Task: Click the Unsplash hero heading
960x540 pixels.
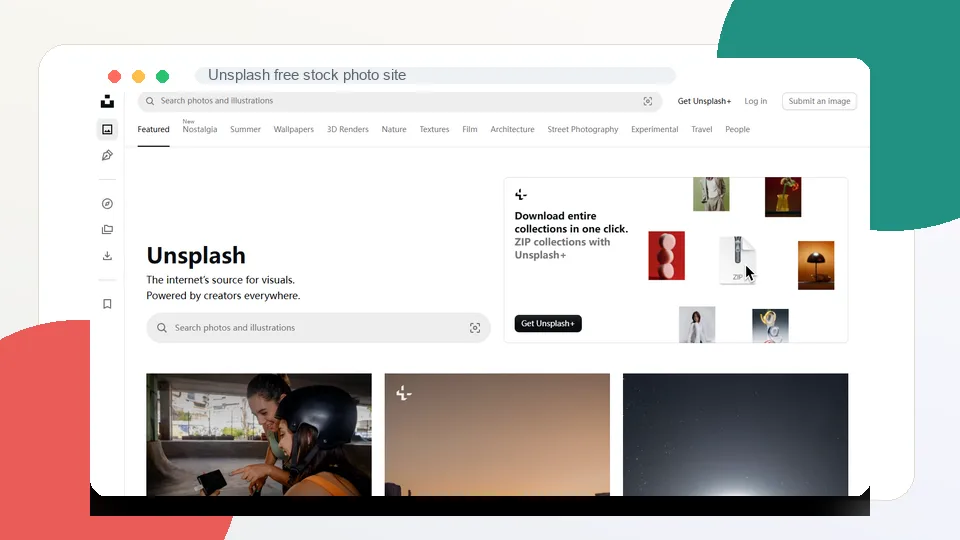Action: [196, 255]
